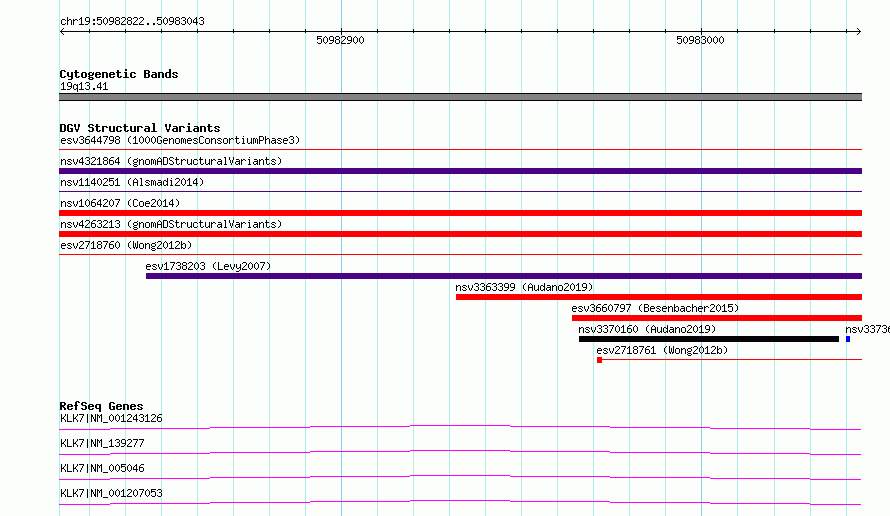The height and width of the screenshot is (516, 890).
Task: Click the small red square of esv2718761
Action: pyautogui.click(x=599, y=360)
